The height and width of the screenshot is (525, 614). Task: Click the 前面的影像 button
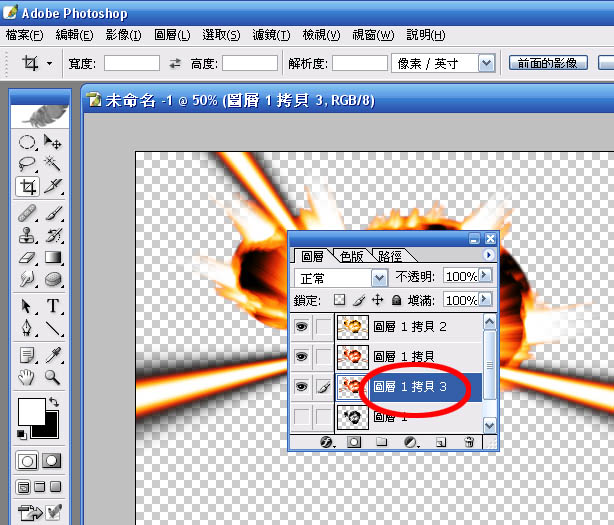(x=548, y=63)
